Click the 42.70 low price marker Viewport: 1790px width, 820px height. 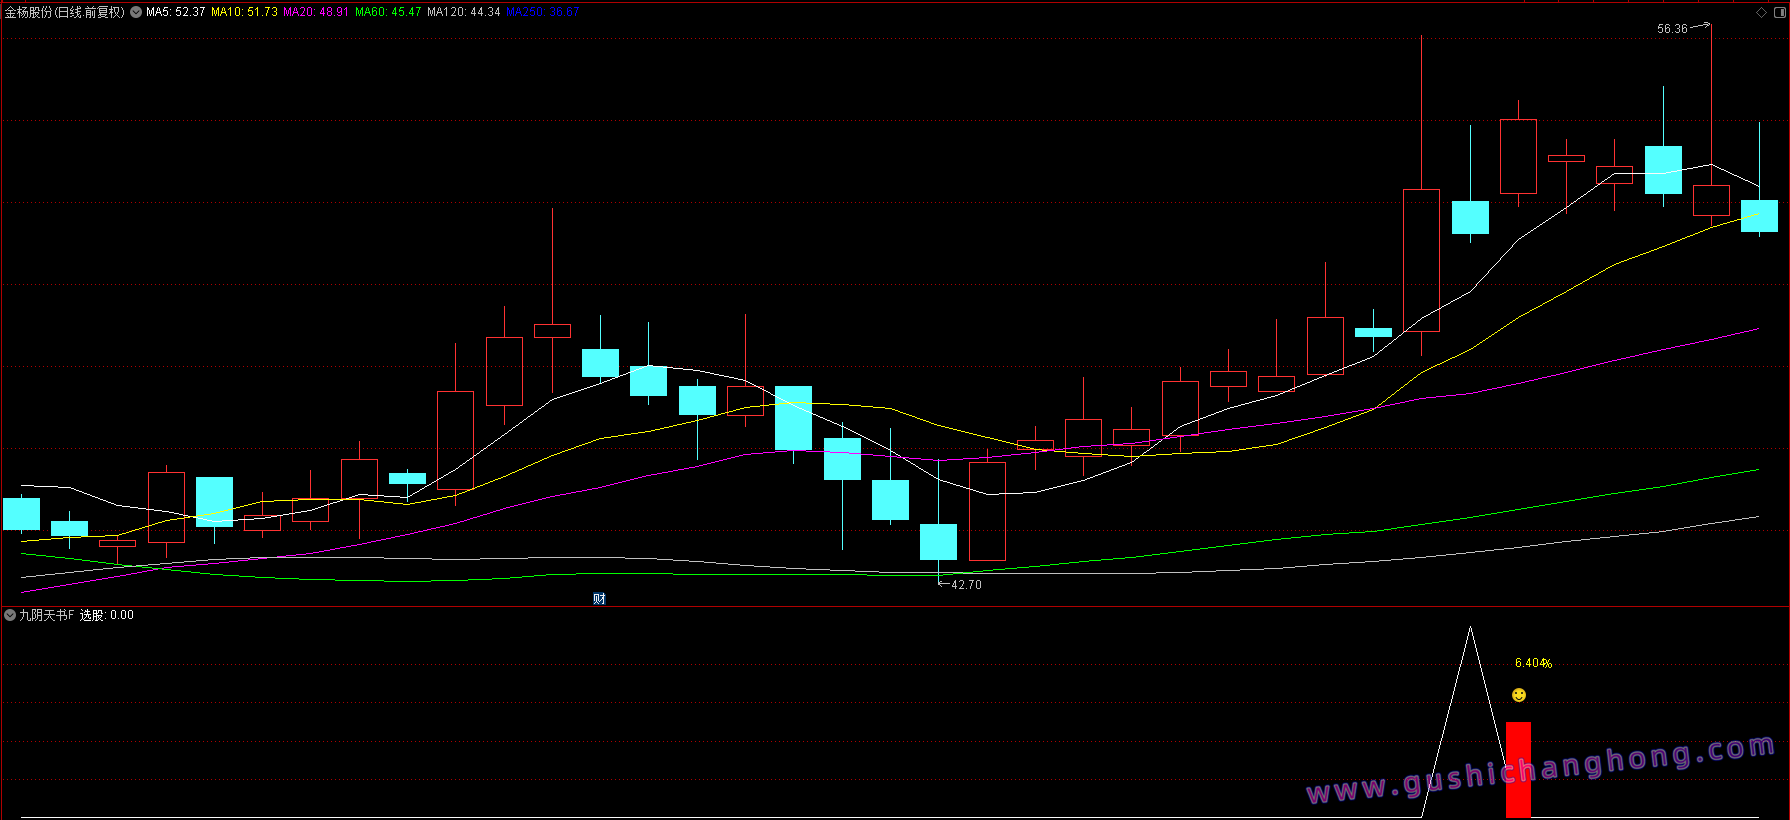pos(966,585)
